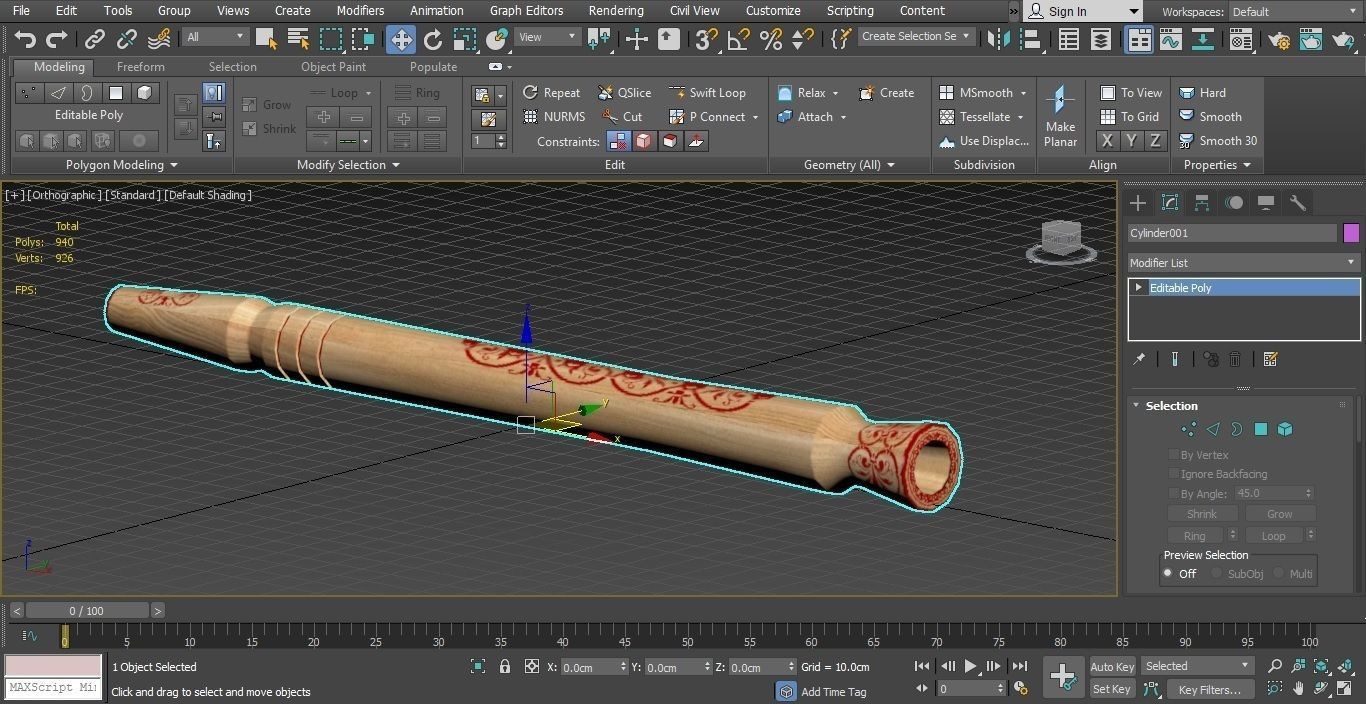Select the SubObj preview selection radio
This screenshot has width=1366, height=704.
point(1216,574)
